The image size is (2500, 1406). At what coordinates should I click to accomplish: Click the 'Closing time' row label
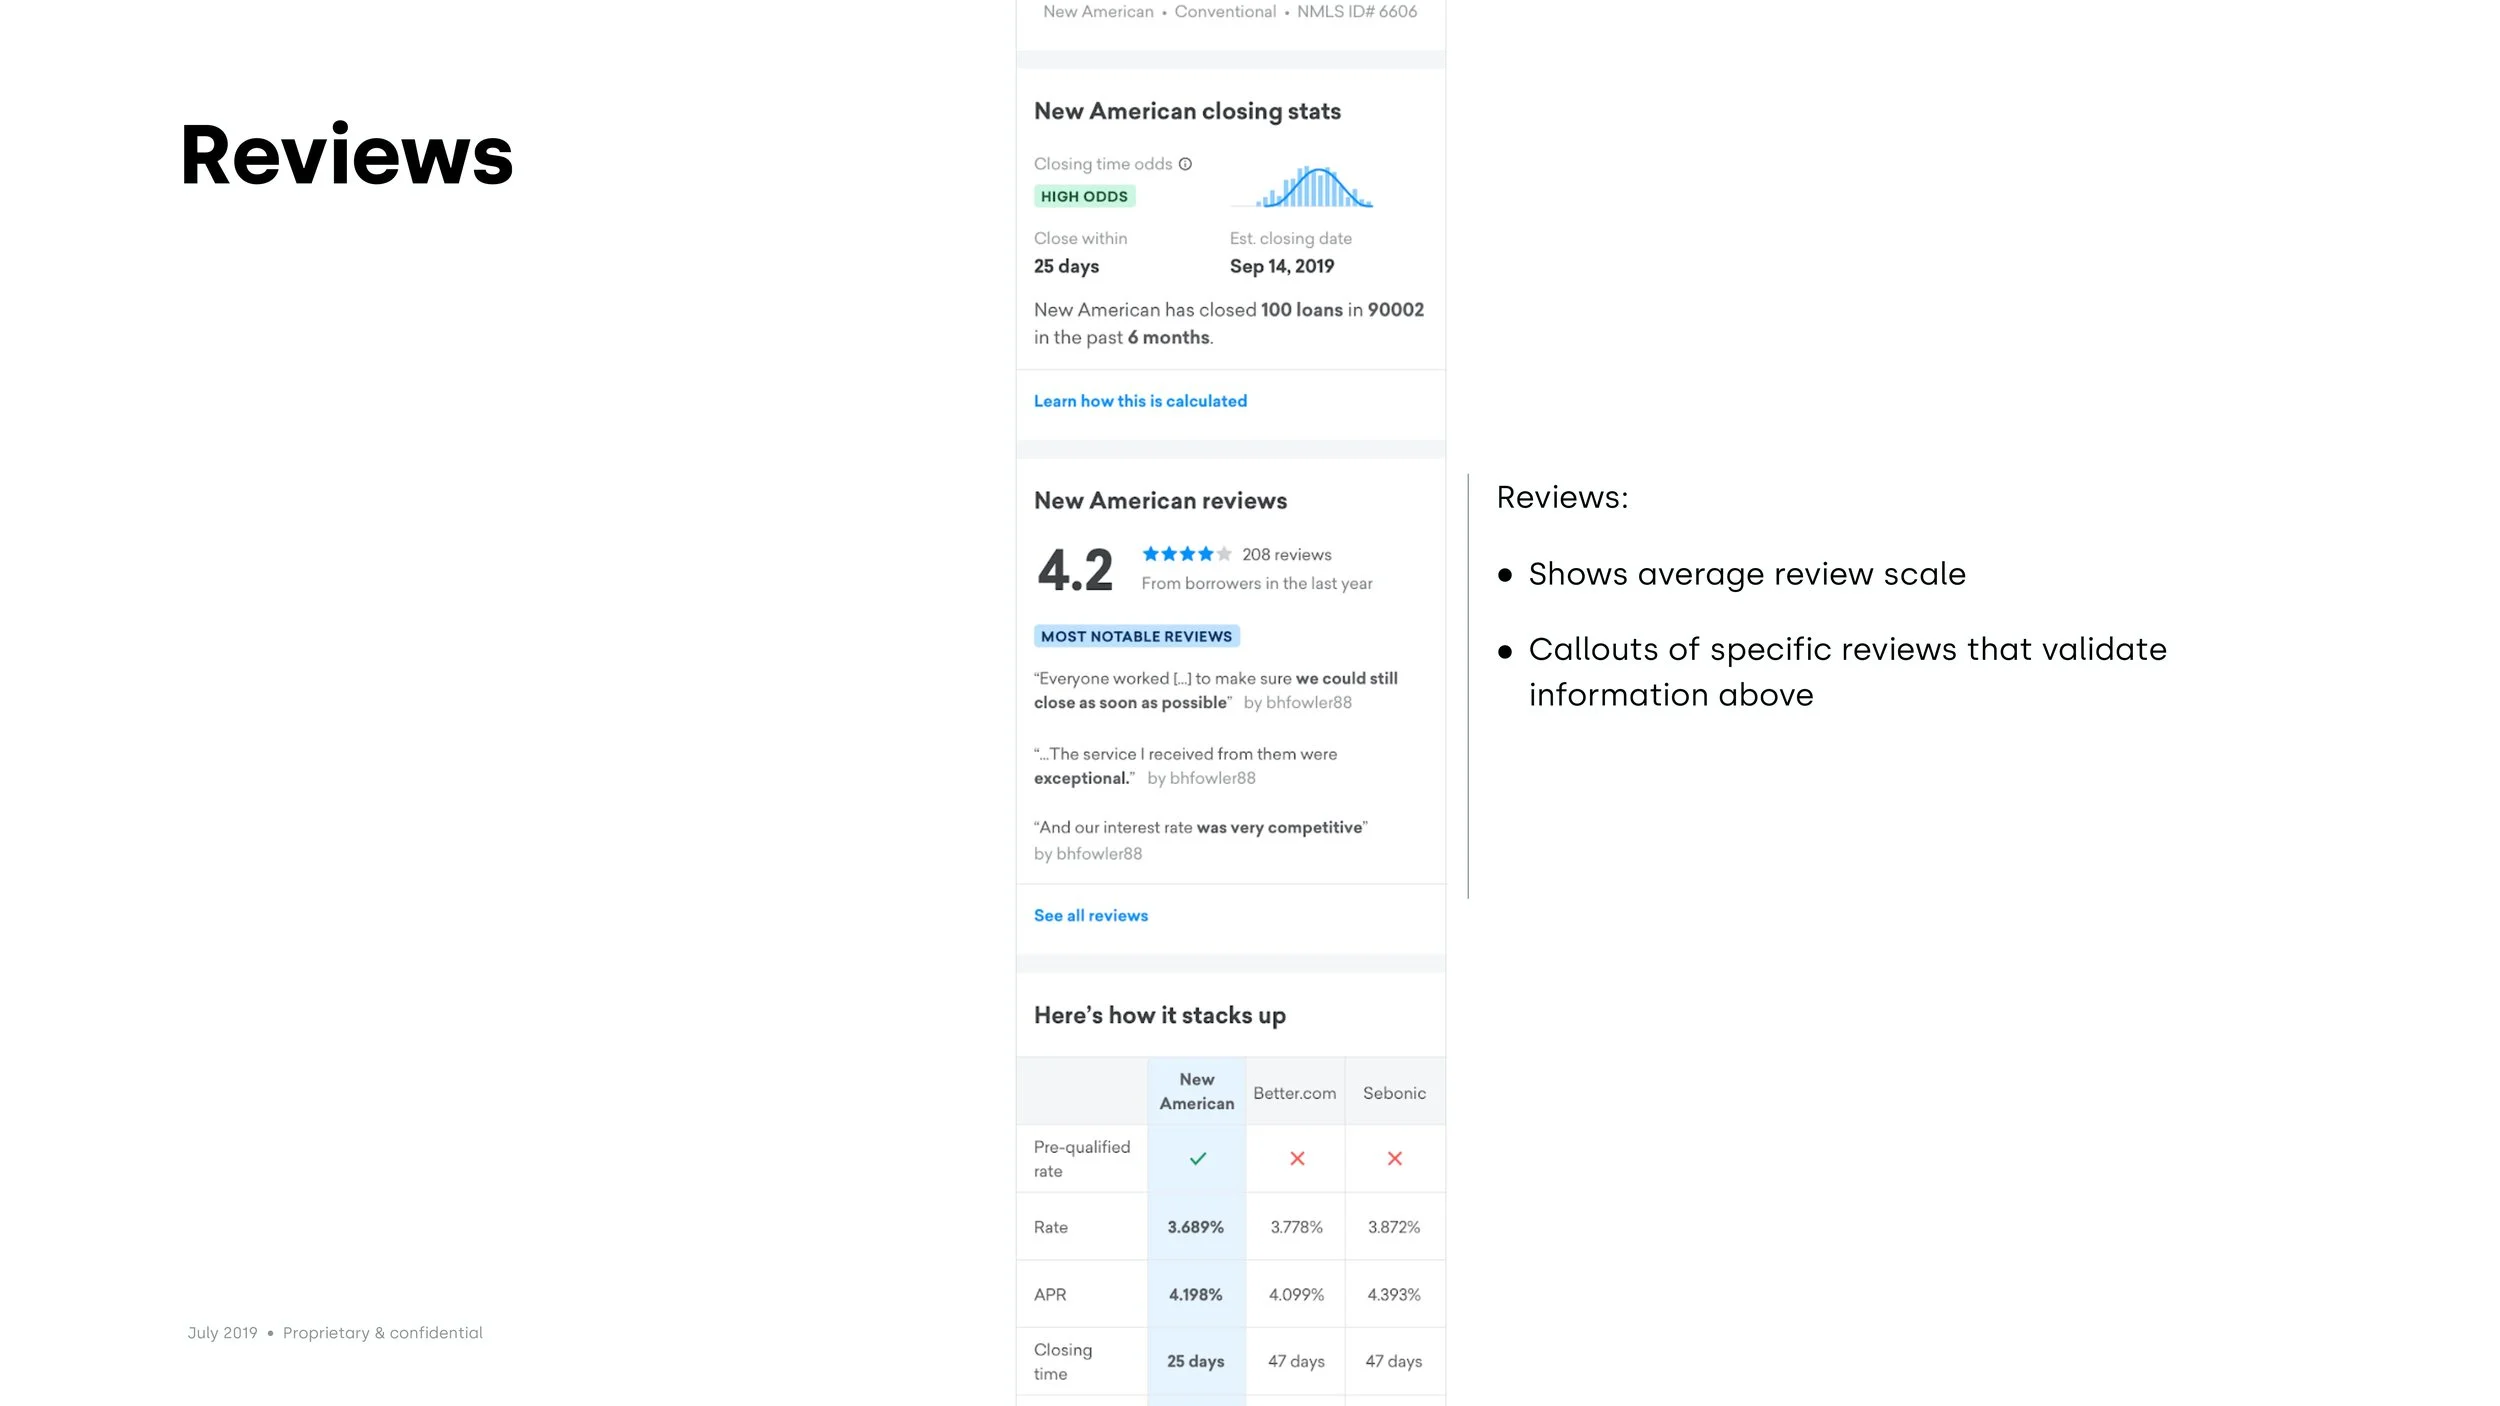[1063, 1361]
